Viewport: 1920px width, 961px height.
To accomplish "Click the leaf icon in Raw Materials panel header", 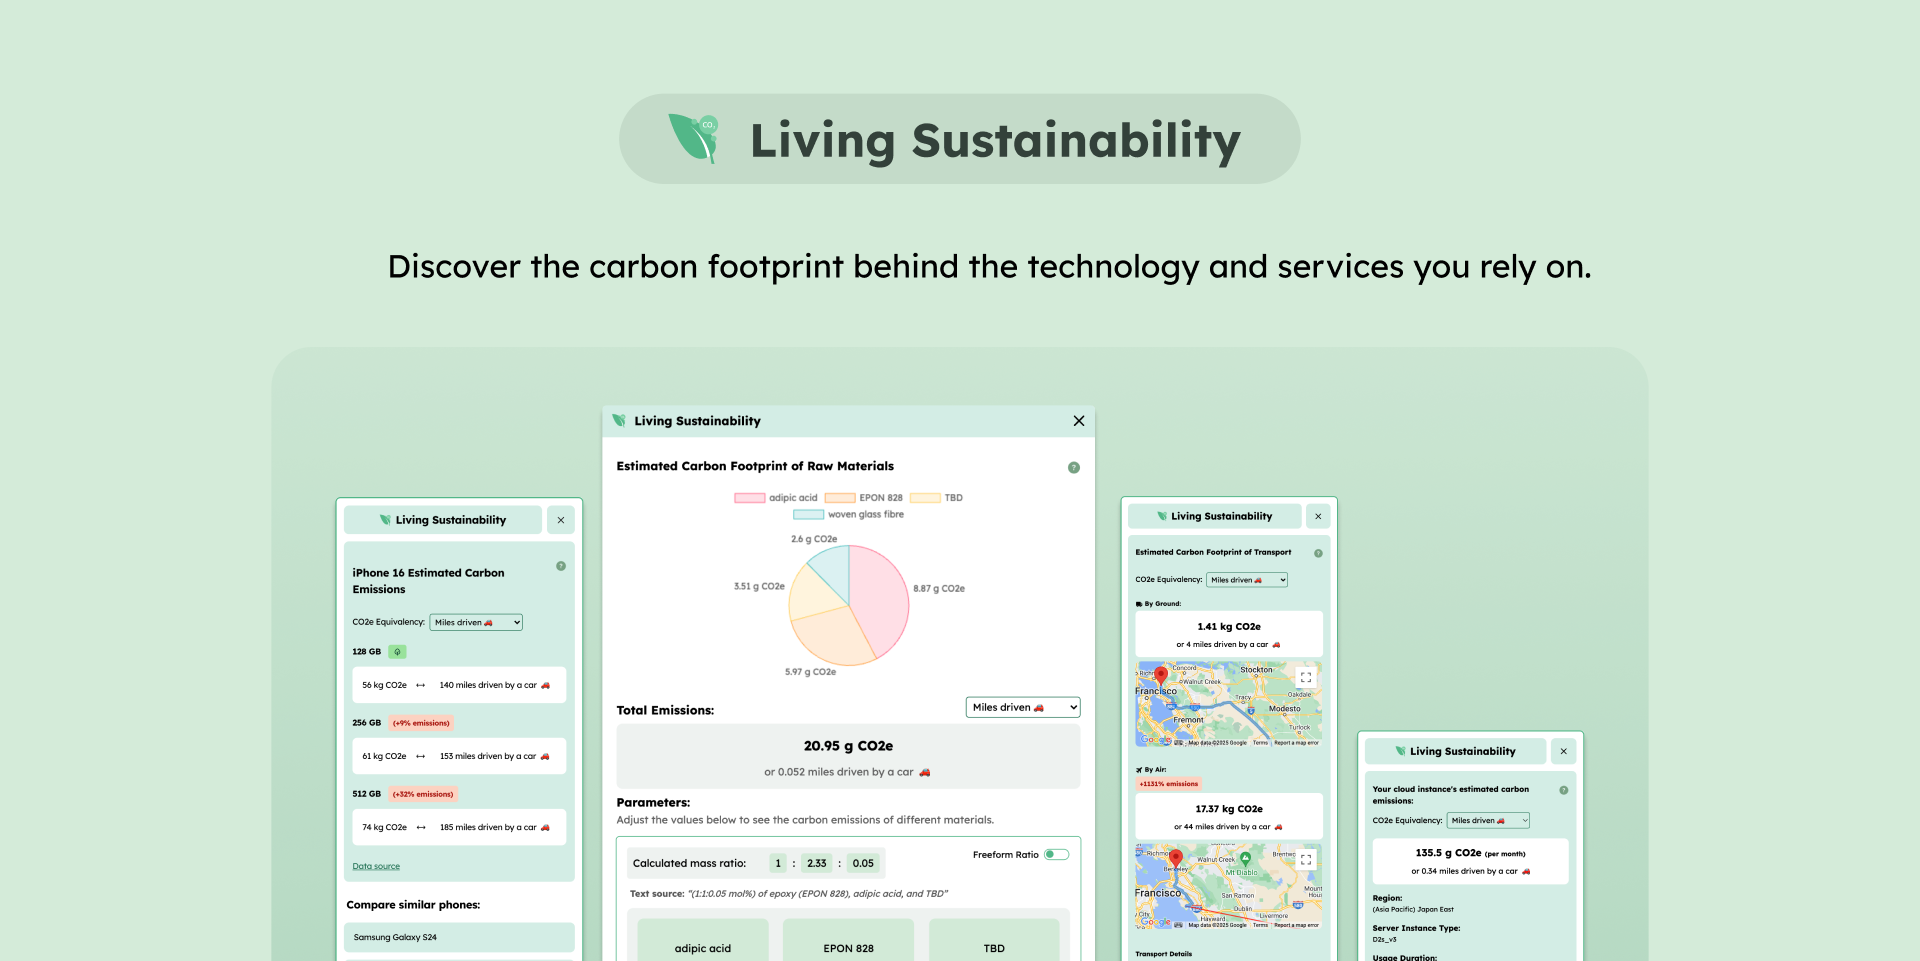I will pyautogui.click(x=619, y=421).
